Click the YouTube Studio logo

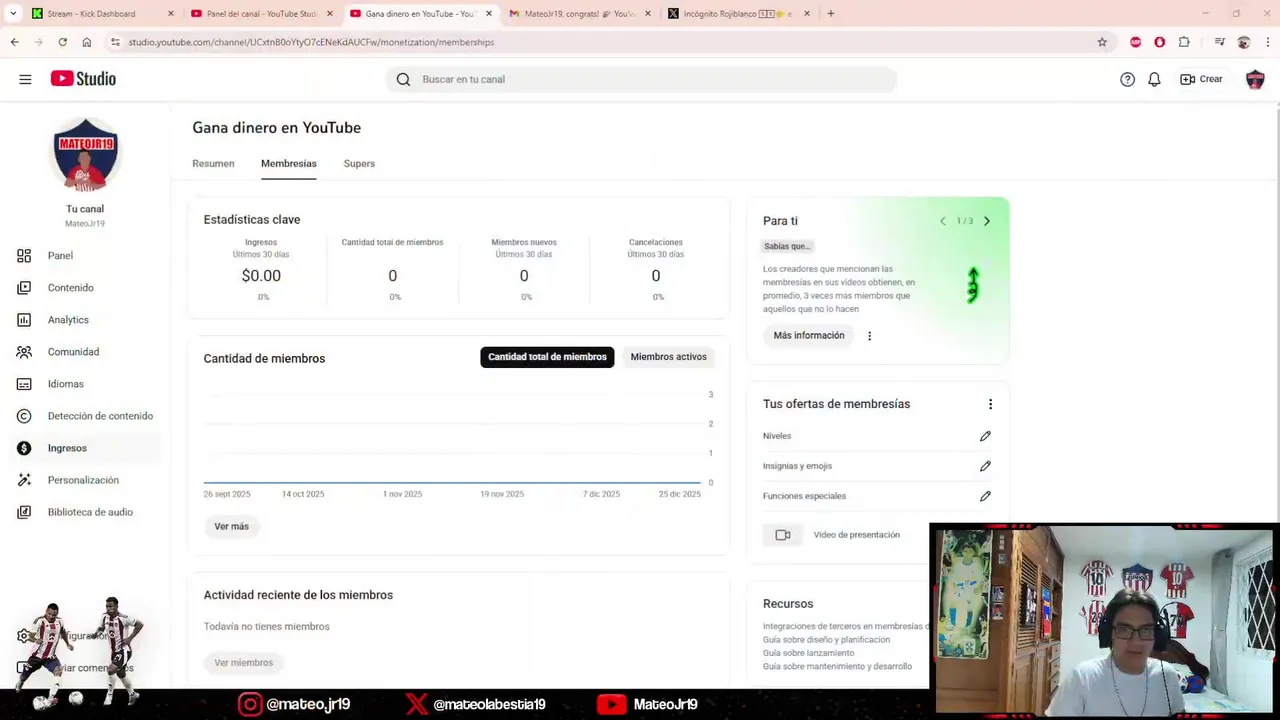[83, 79]
